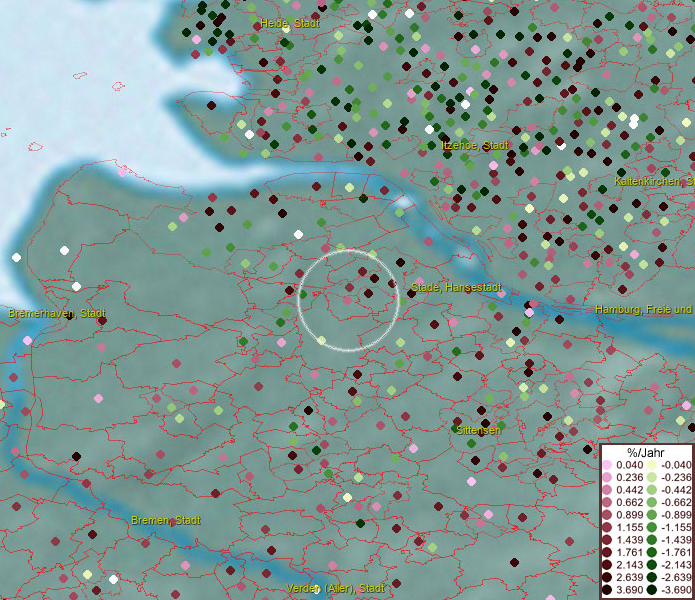Select the -1.155 green legend swatch

(x=652, y=527)
